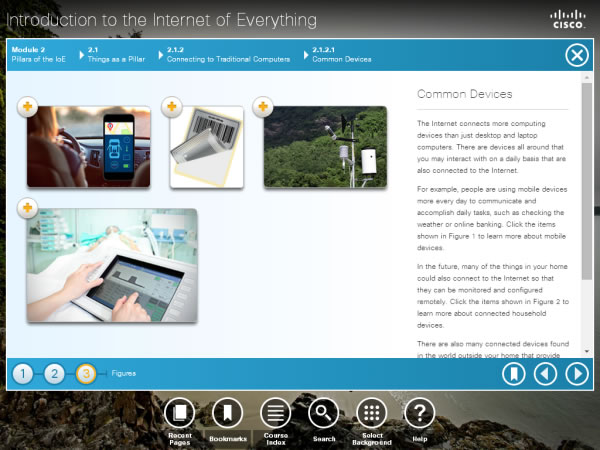Image resolution: width=600 pixels, height=450 pixels.
Task: Expand the medical tablet image plus button
Action: [x=26, y=208]
